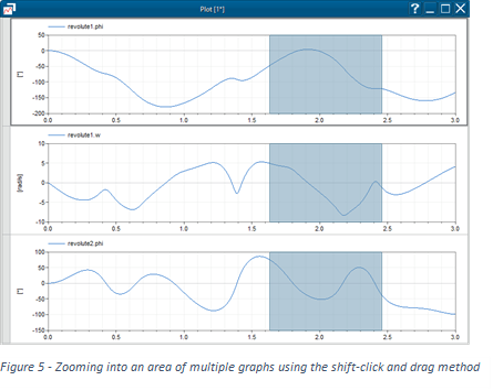The image size is (493, 391).
Task: Click the shaded selection in the revolute1.phi plot
Action: pyautogui.click(x=325, y=74)
